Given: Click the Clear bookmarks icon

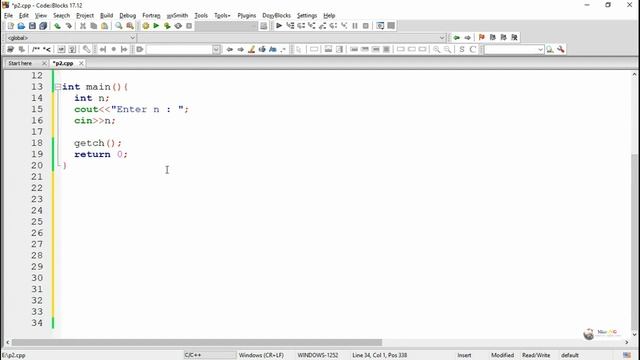Looking at the screenshot, I should pyautogui.click(x=515, y=38).
